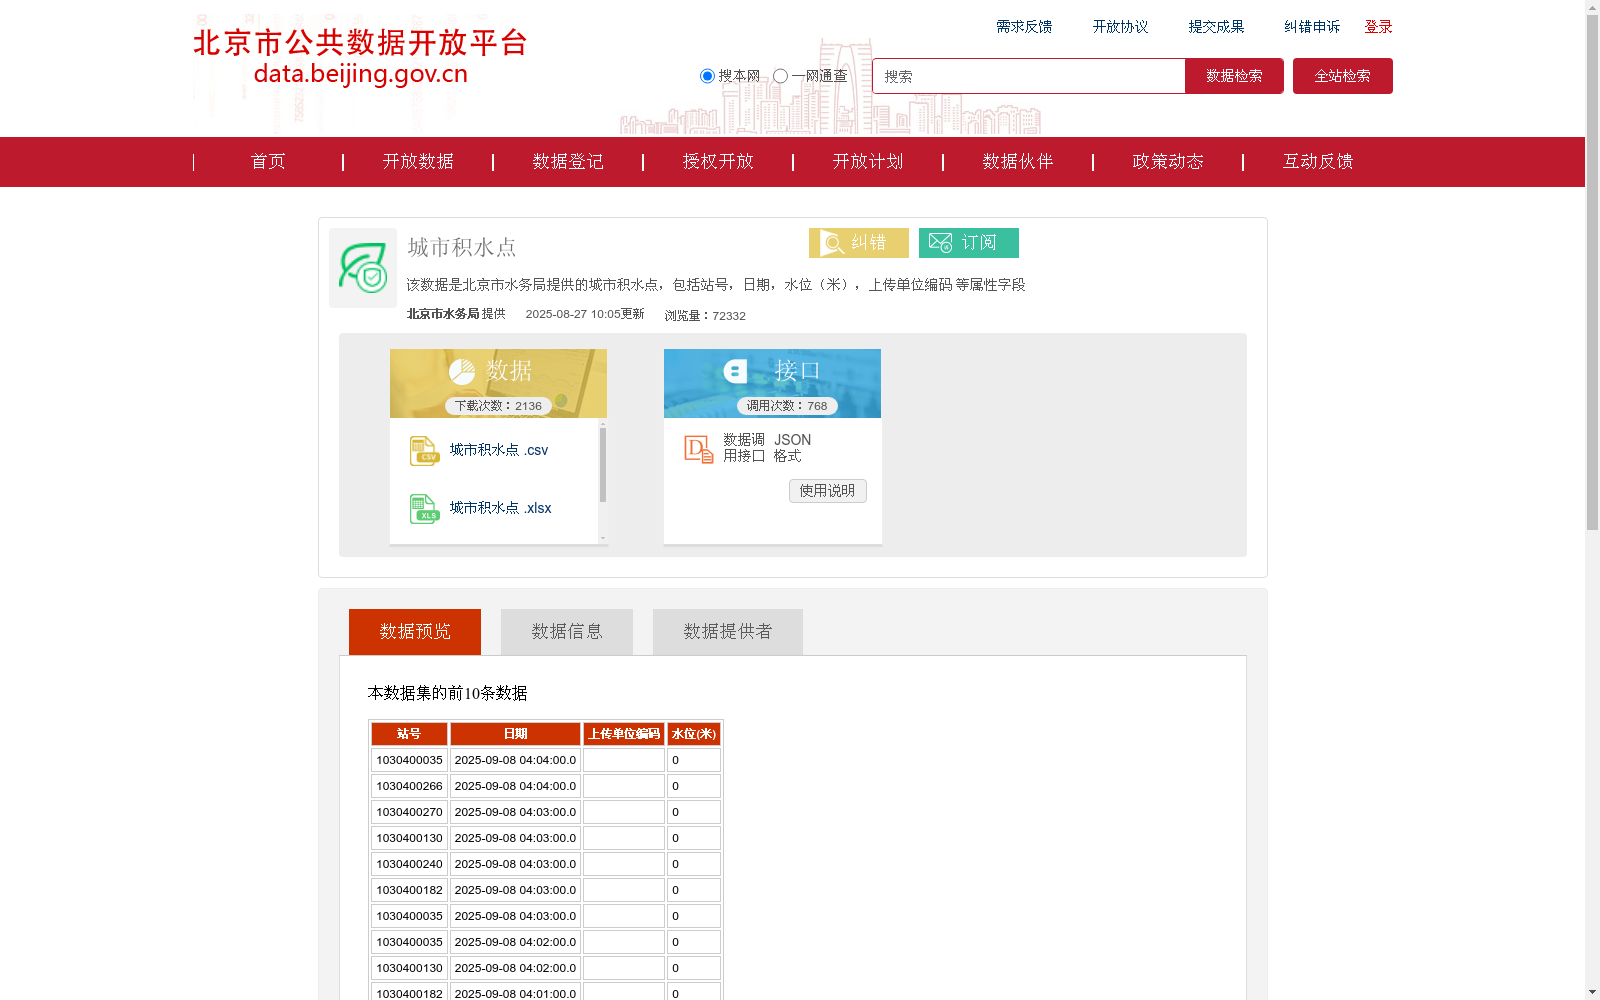
Task: Click the interface plug icon
Action: 735,372
